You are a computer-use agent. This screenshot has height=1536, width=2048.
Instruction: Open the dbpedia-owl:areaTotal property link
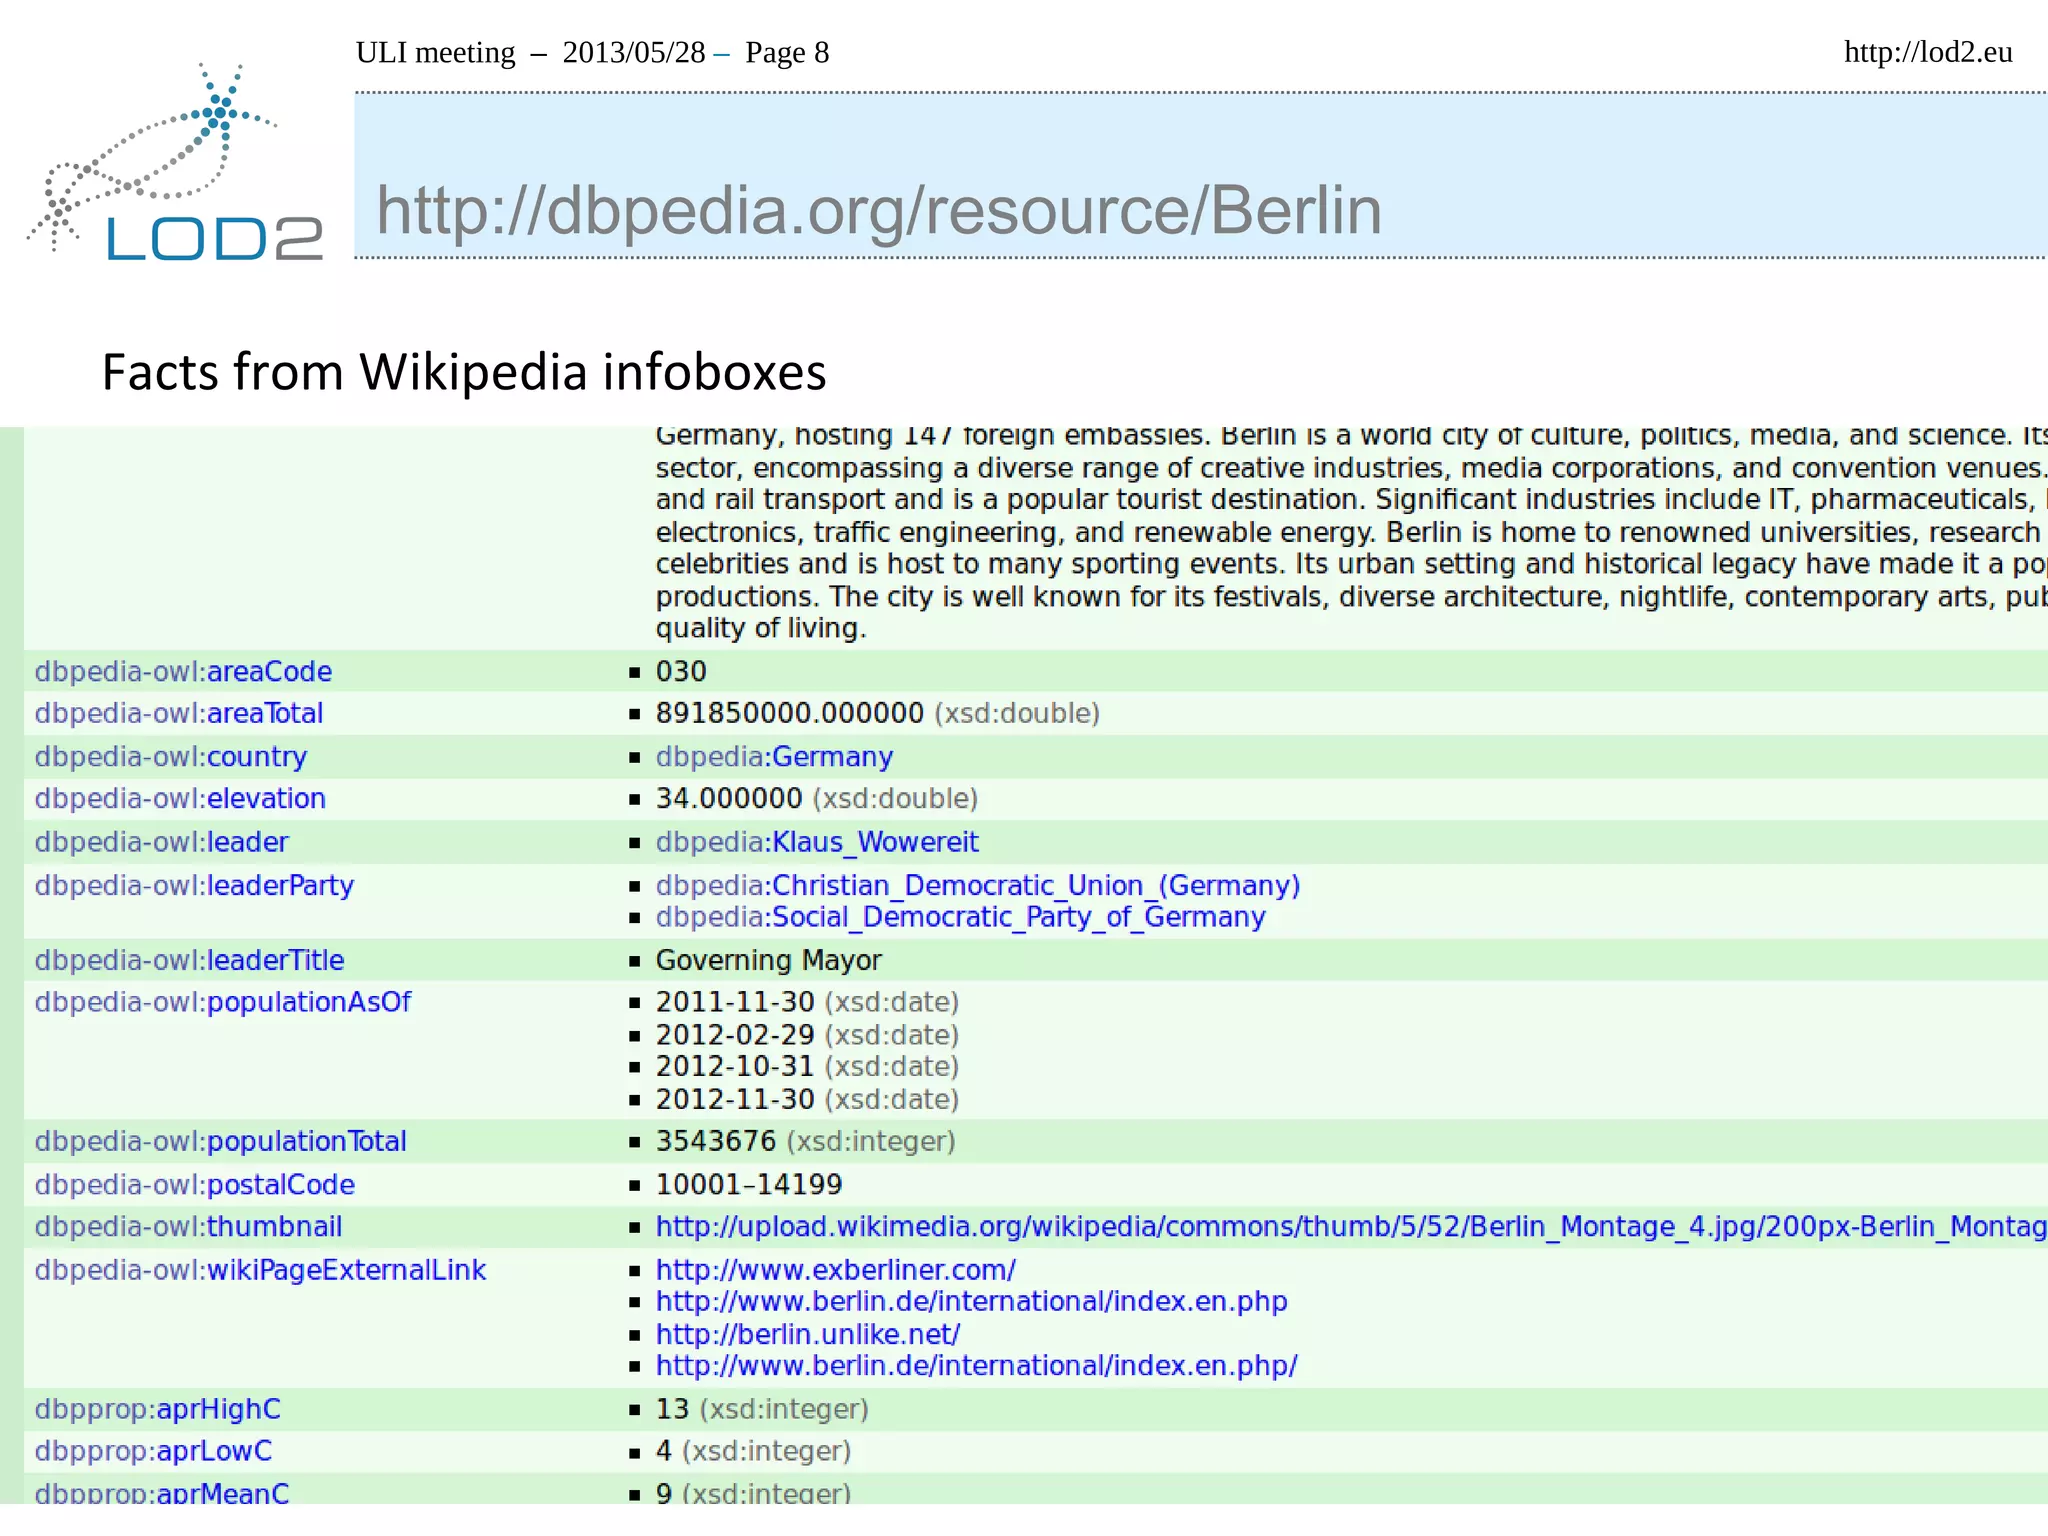click(x=179, y=713)
